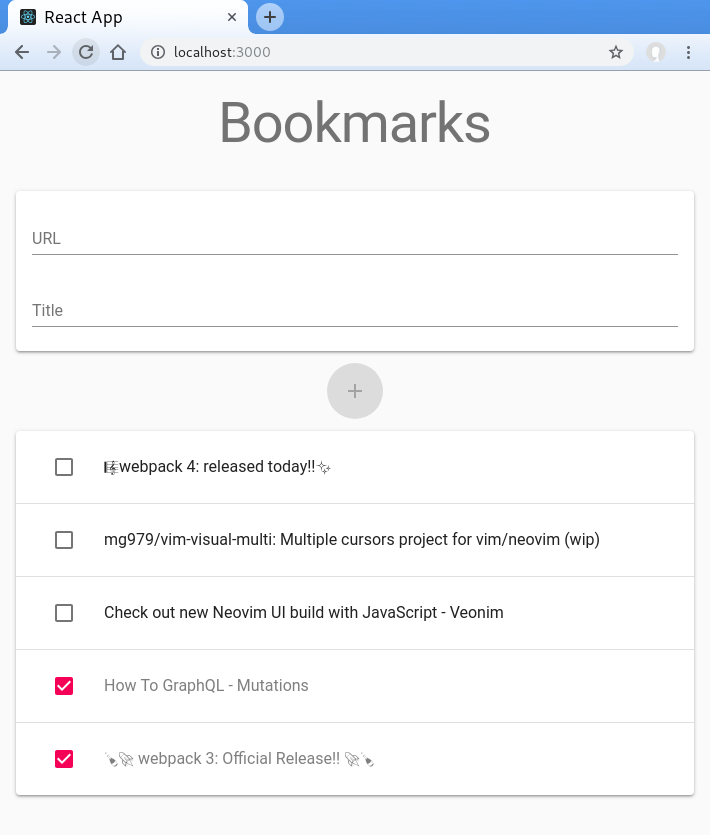The image size is (710, 835).
Task: View site information icon in address bar
Action: tap(158, 52)
